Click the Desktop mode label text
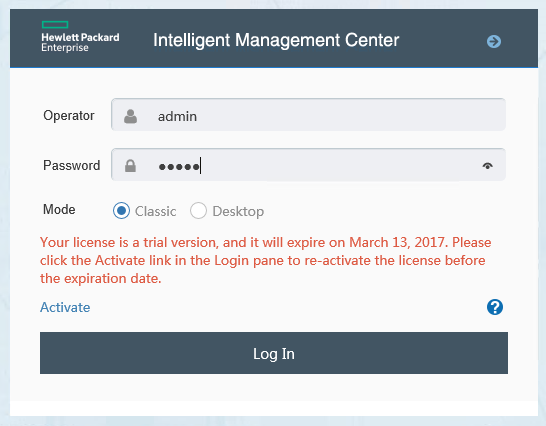 point(238,211)
